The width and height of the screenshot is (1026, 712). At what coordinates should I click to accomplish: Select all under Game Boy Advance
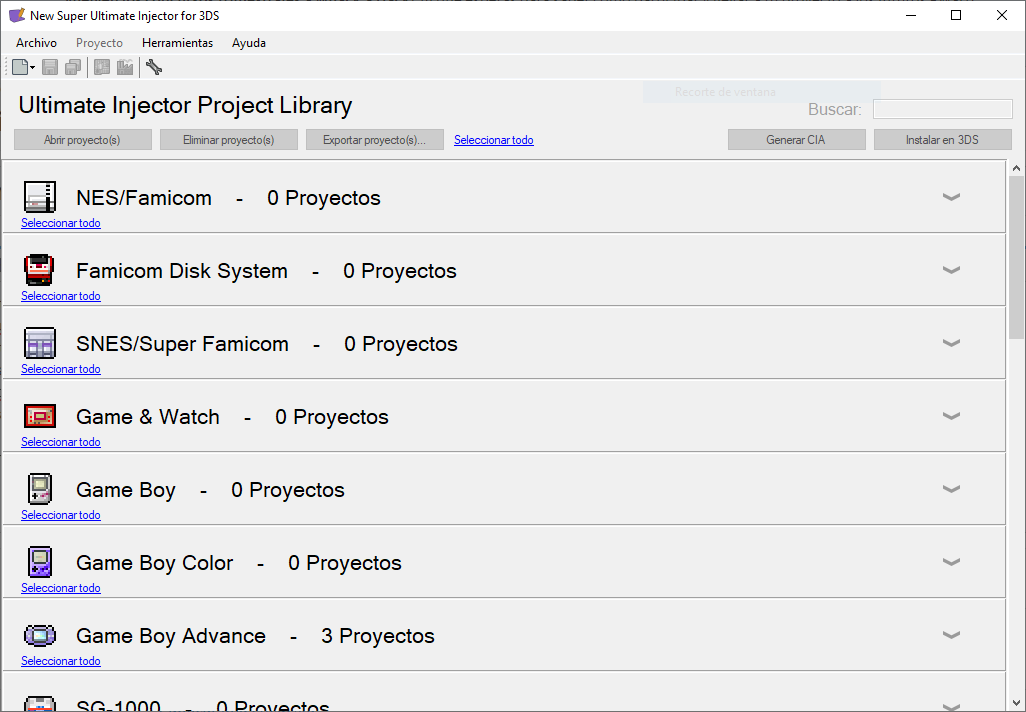pos(61,661)
